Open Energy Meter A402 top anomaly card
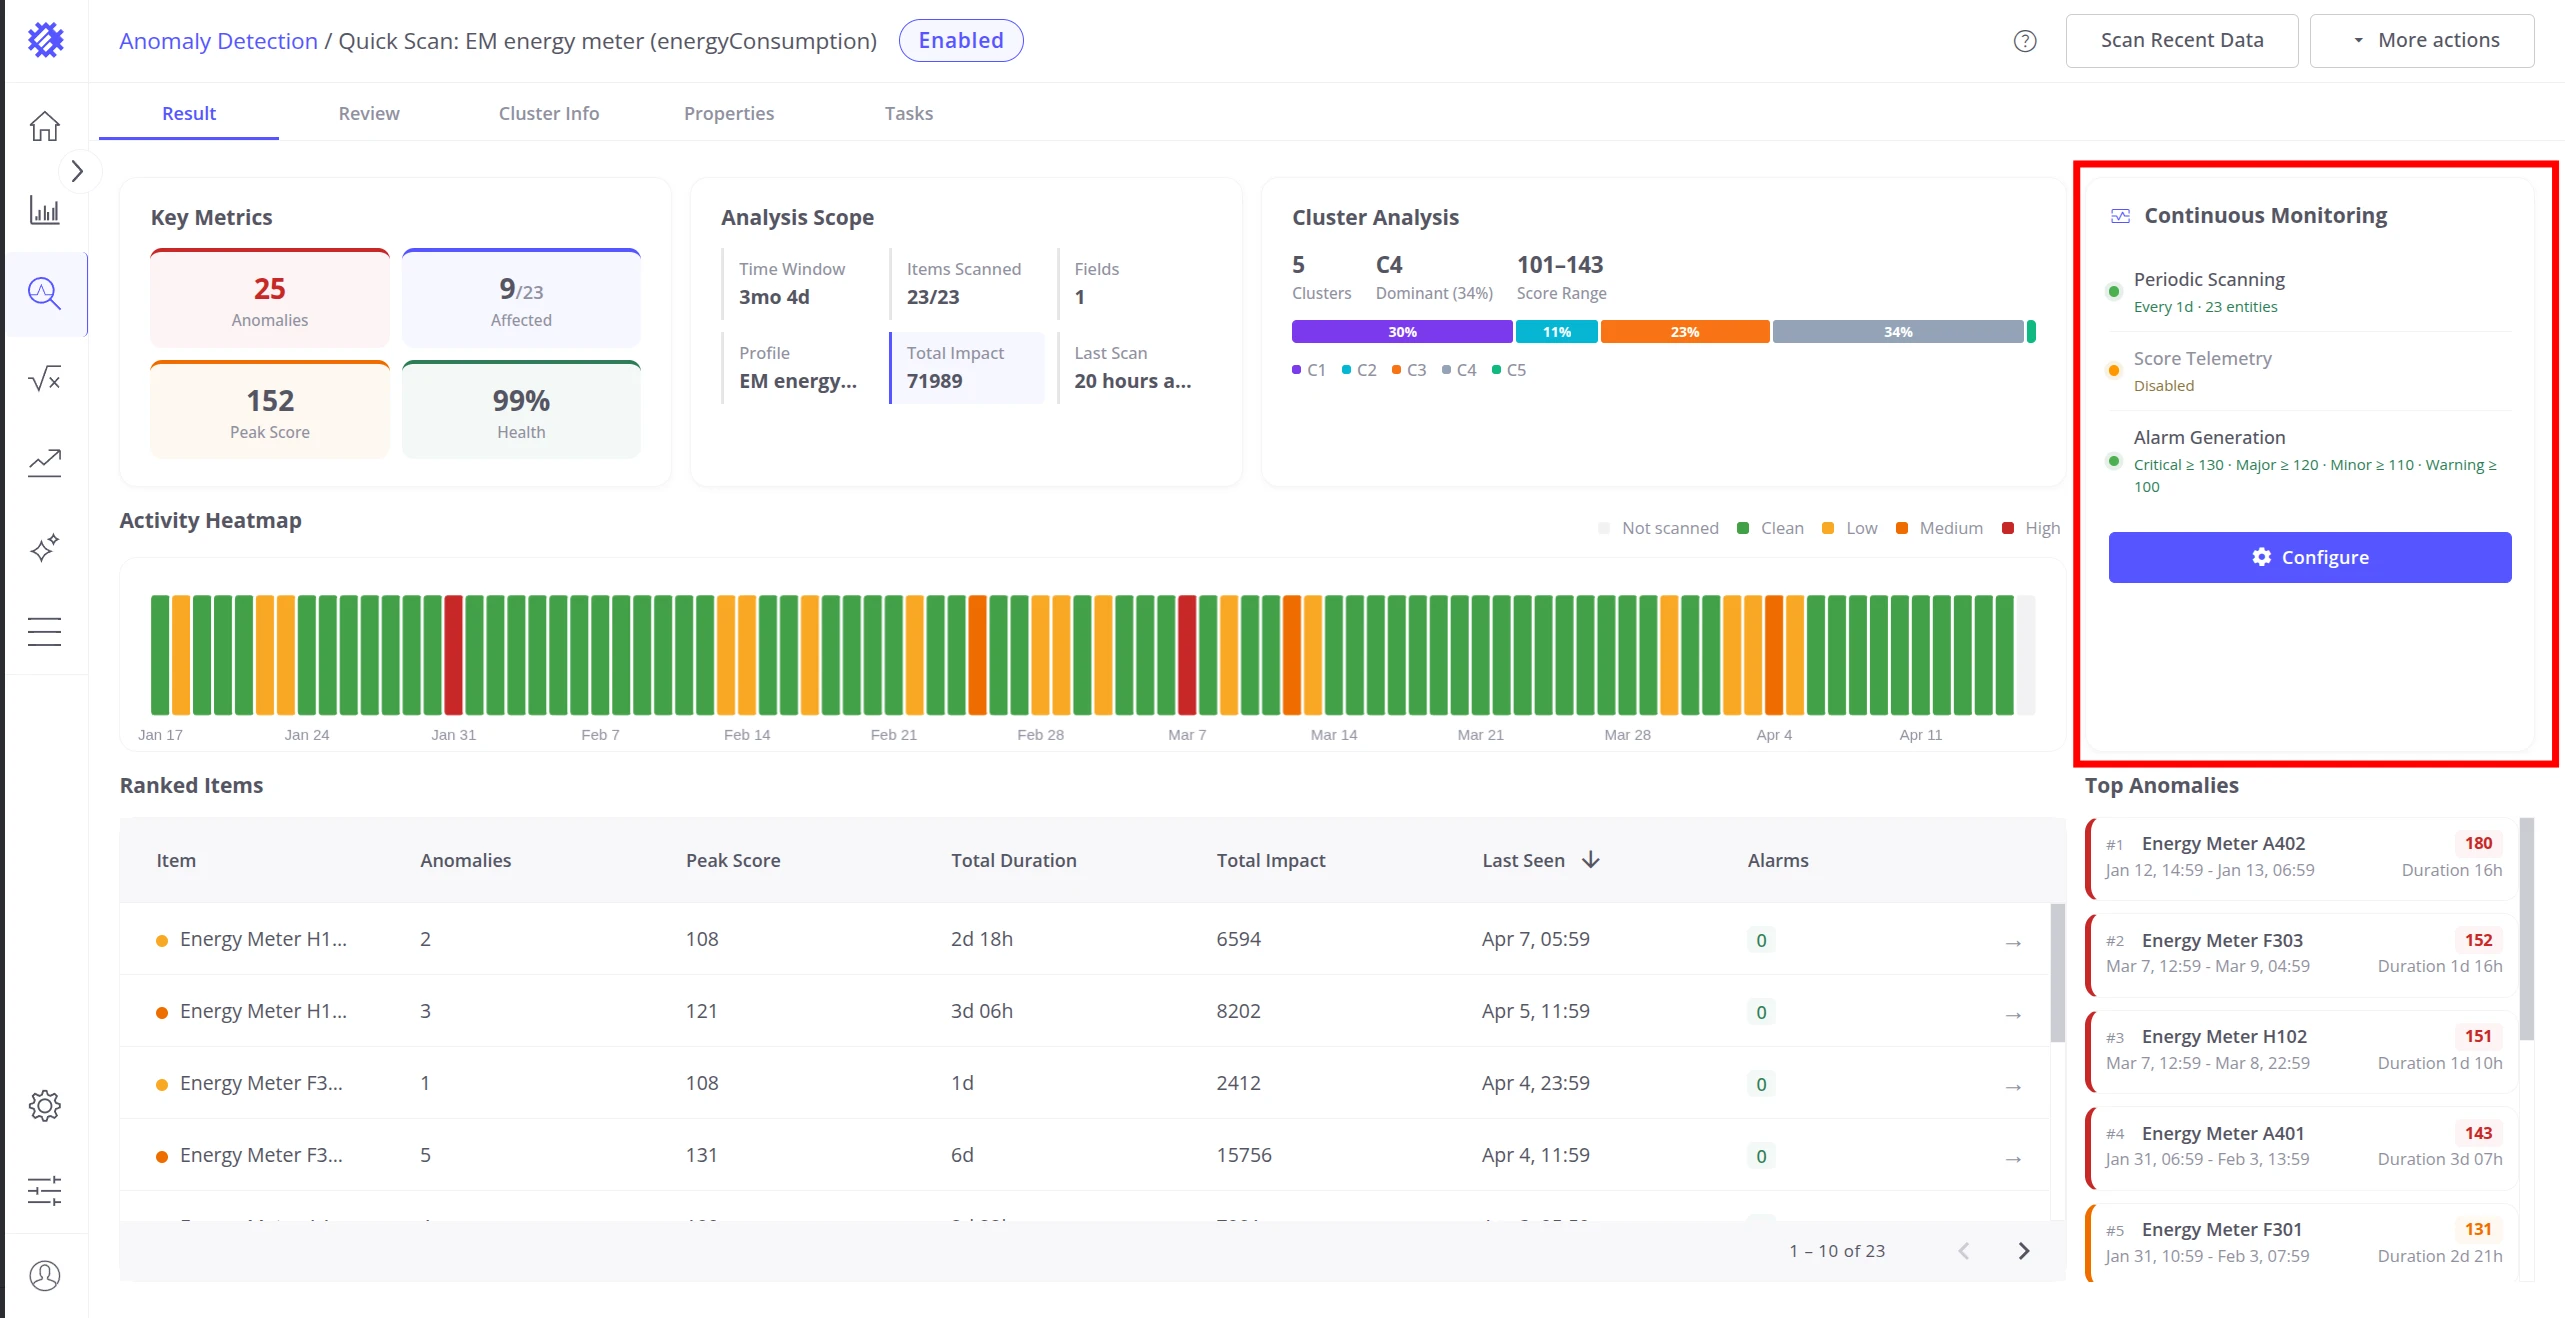Screen dimensions: 2565x1318 click(2302, 857)
